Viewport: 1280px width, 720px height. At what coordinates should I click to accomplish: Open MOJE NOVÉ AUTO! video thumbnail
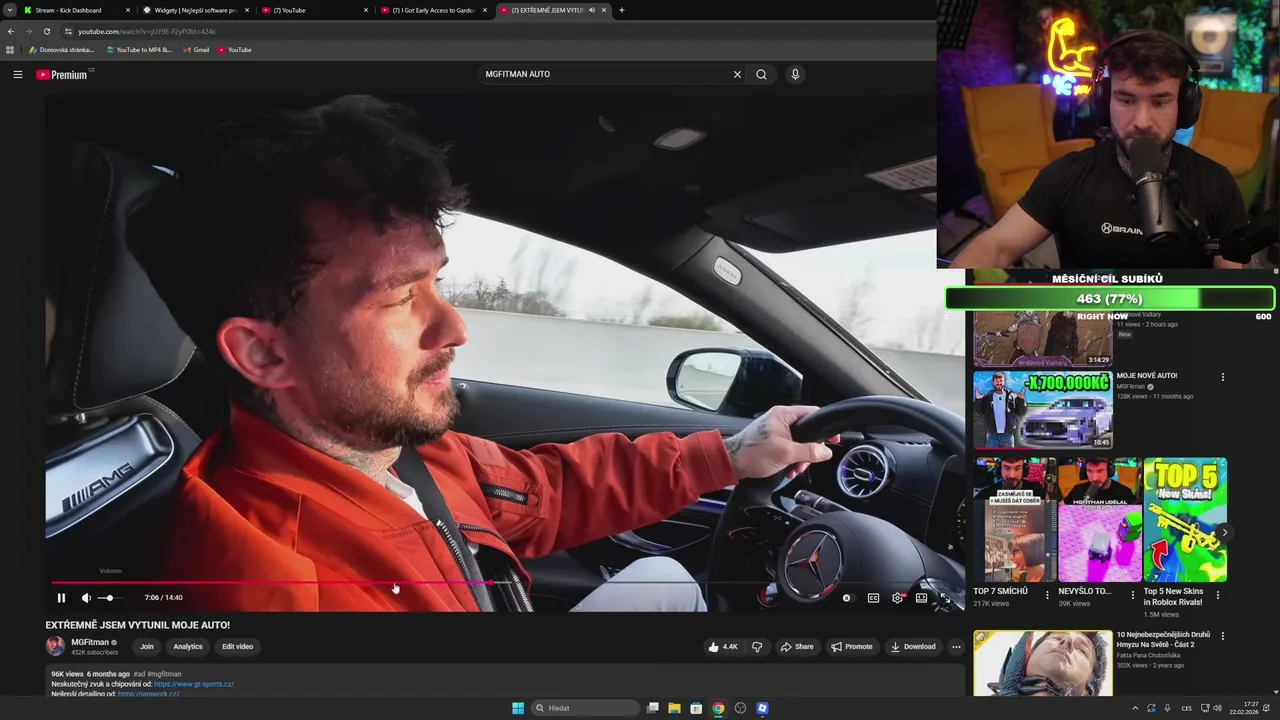coord(1042,410)
